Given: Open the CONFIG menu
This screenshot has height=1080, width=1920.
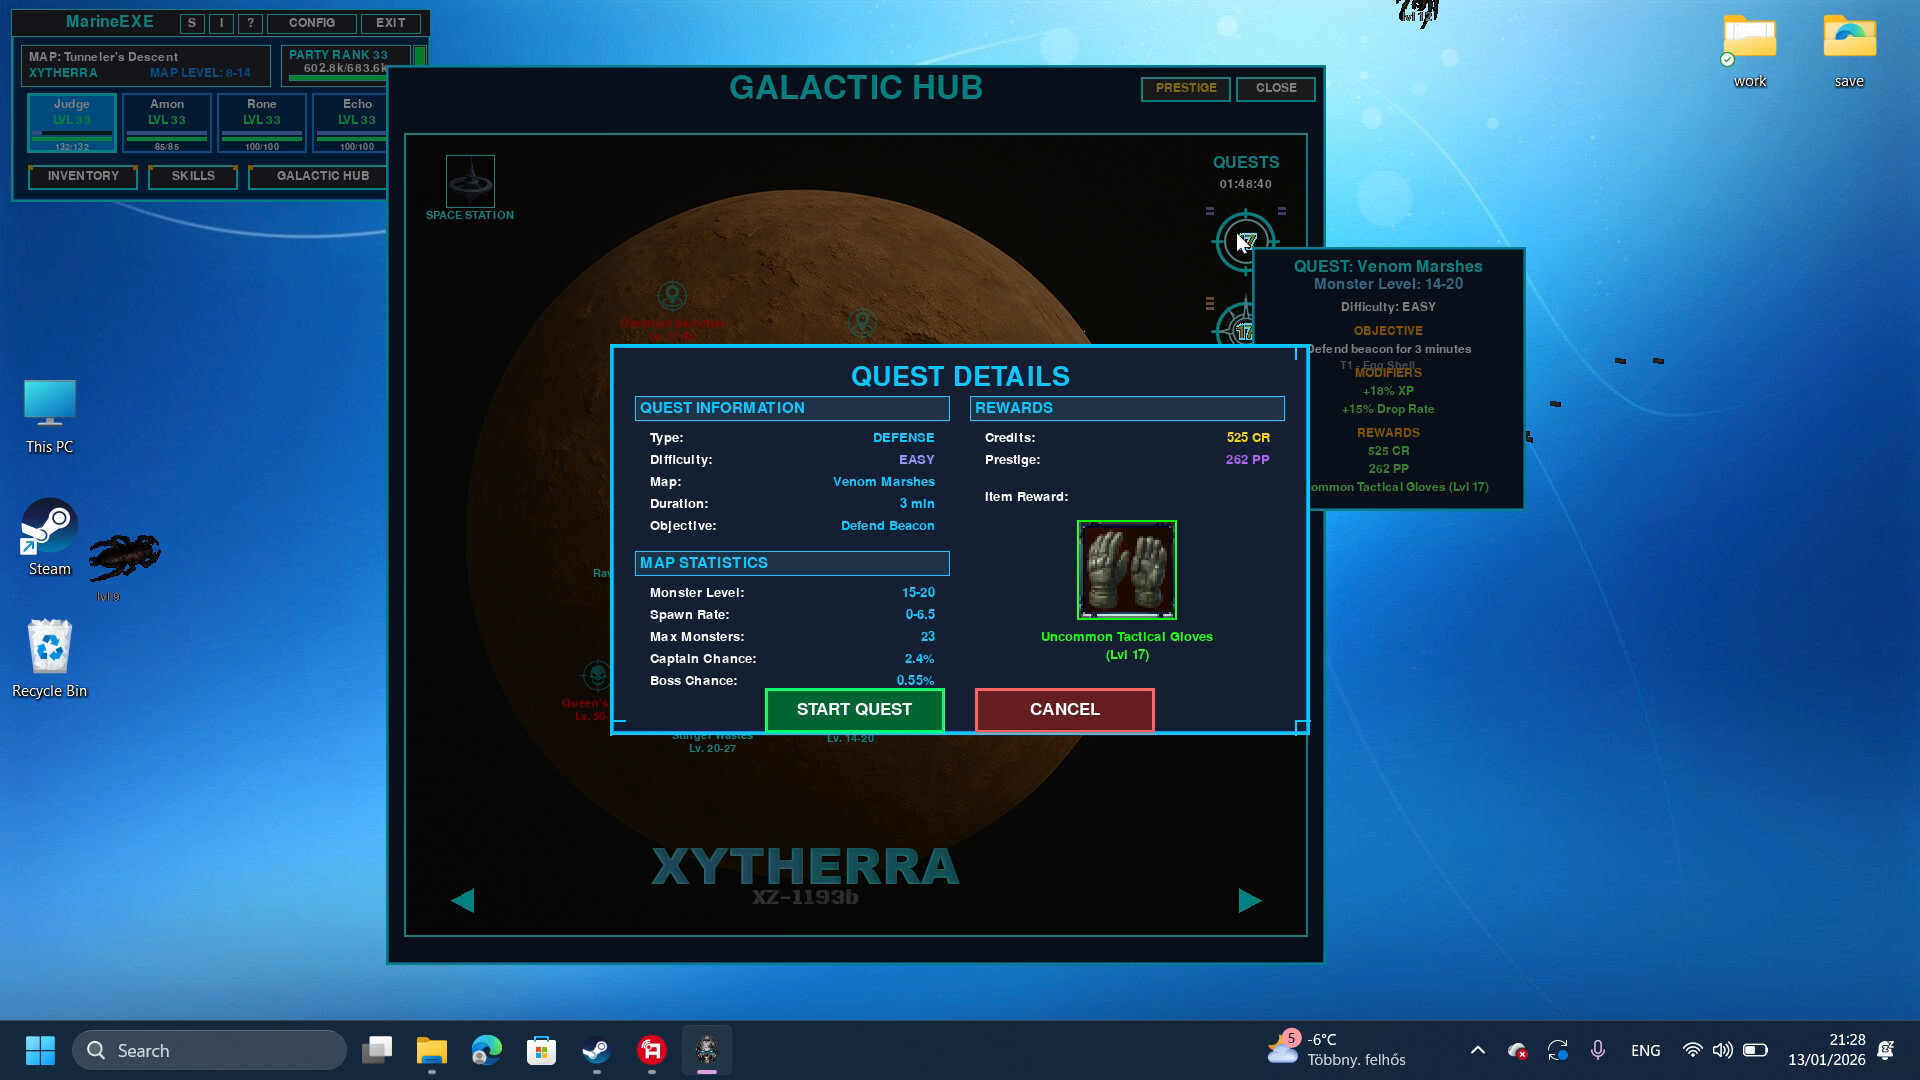Looking at the screenshot, I should coord(311,22).
